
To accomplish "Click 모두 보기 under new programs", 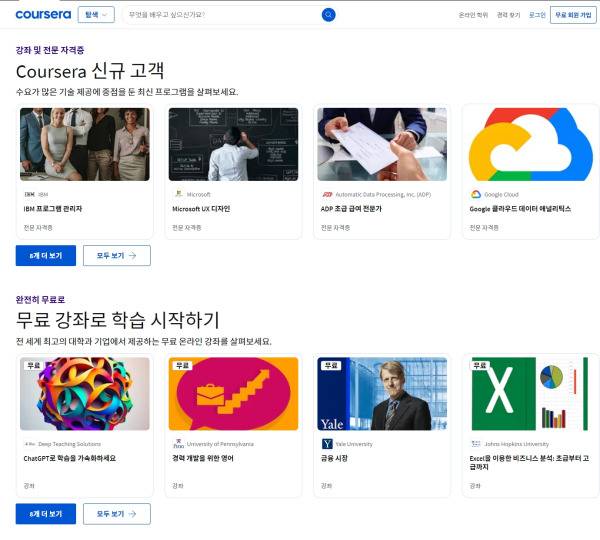I will 116,256.
